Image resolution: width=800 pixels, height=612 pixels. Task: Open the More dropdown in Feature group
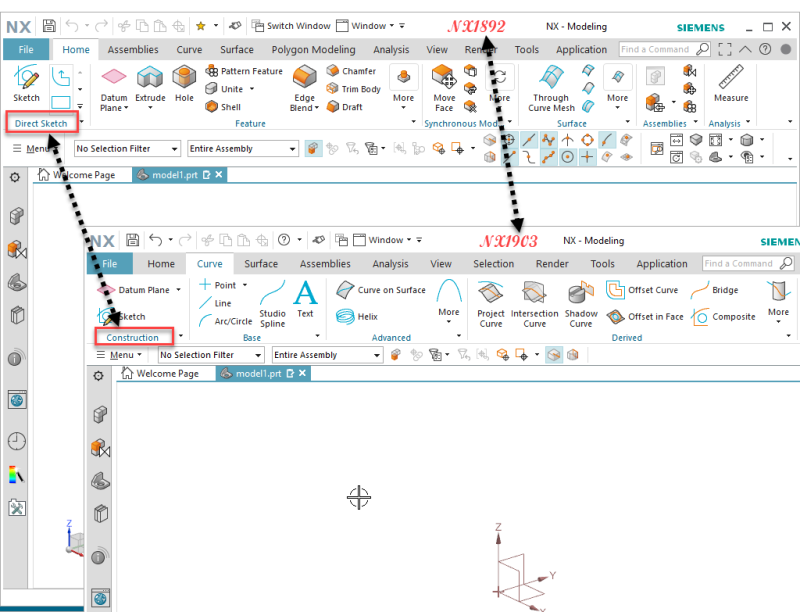point(404,86)
